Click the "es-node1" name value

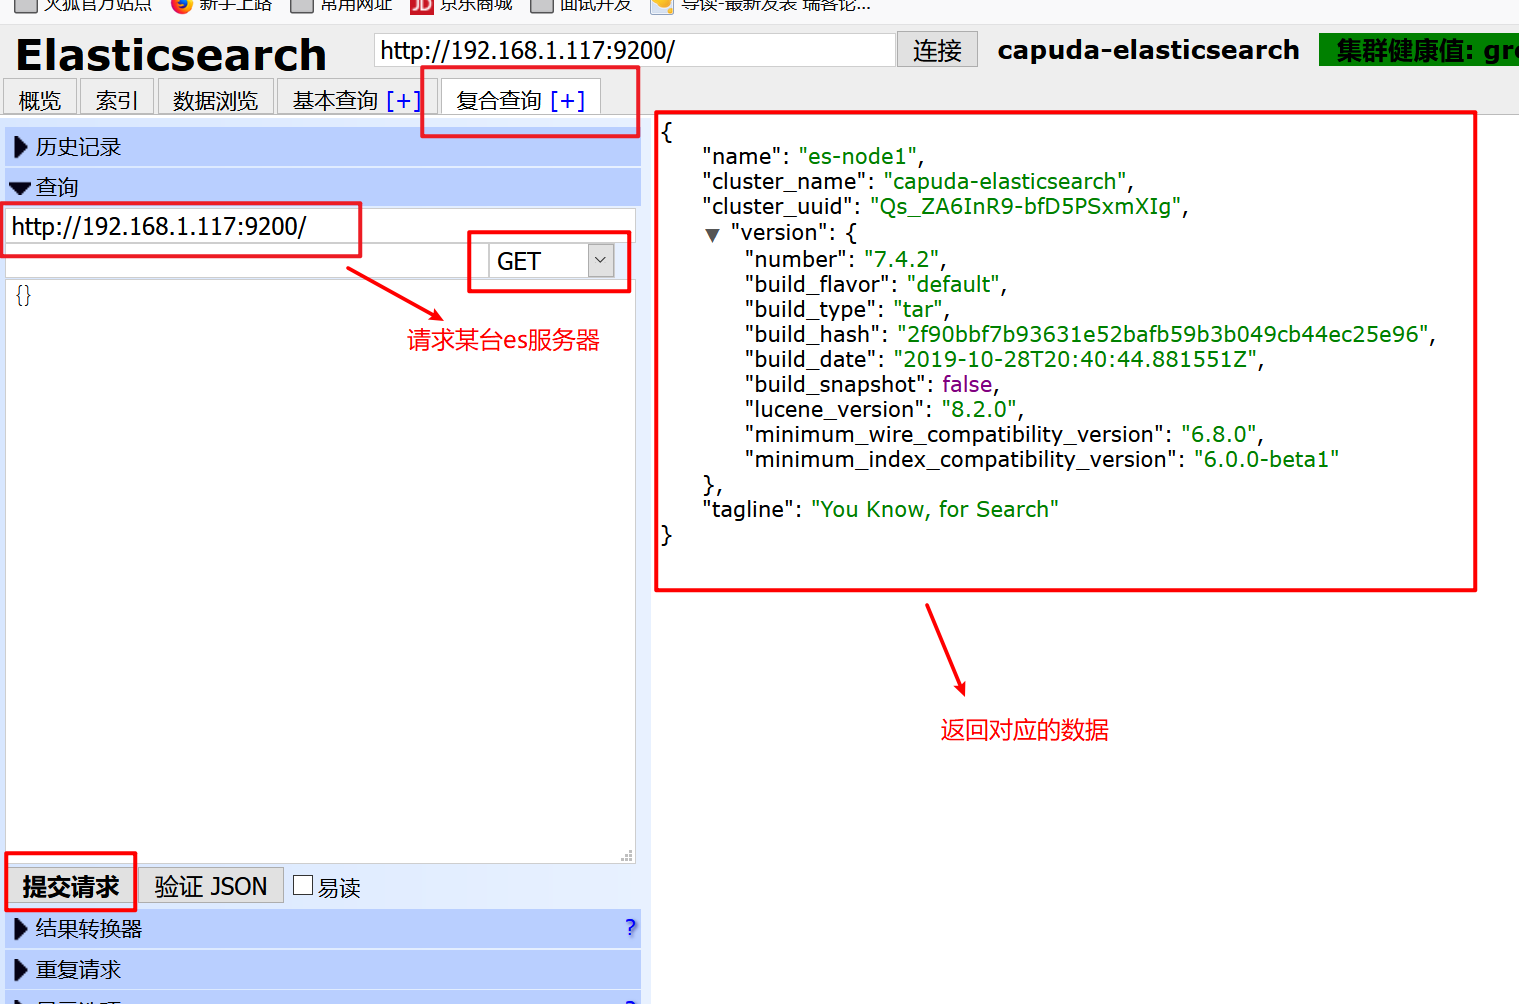click(858, 156)
